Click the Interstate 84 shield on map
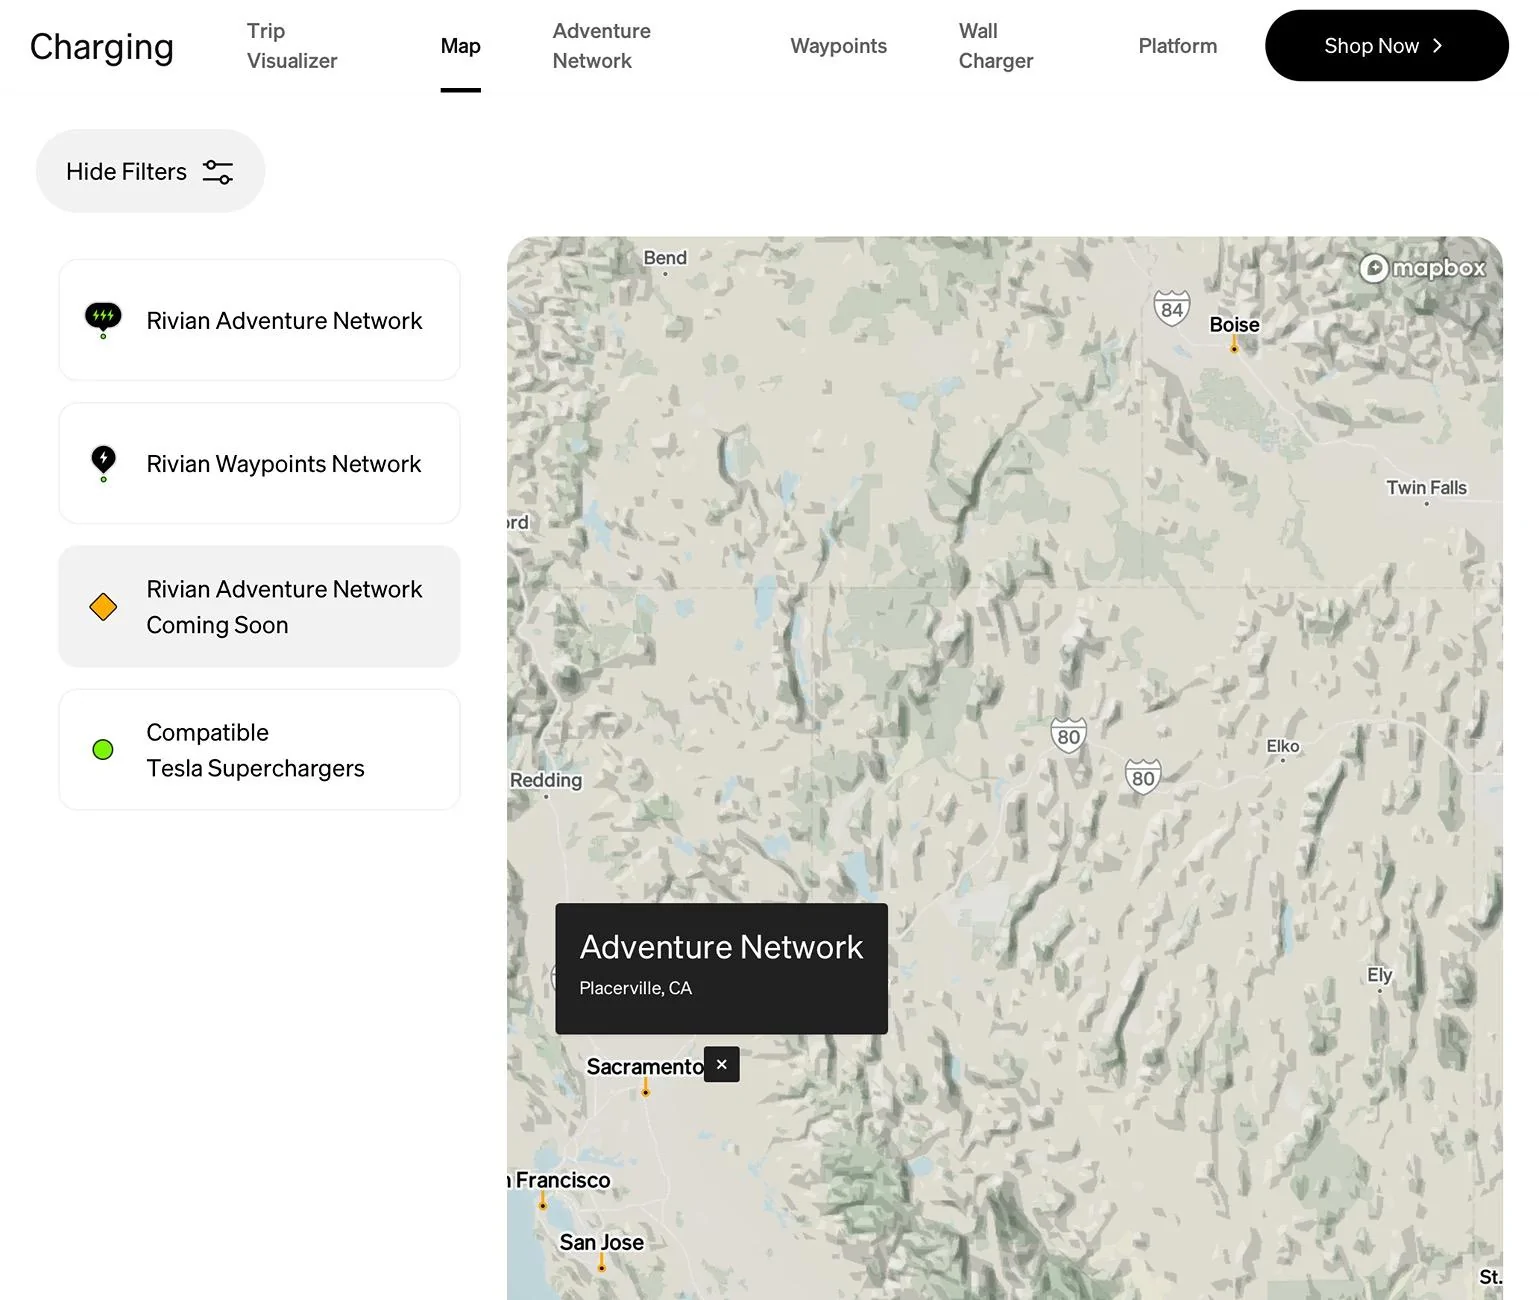1539x1300 pixels. tap(1172, 309)
